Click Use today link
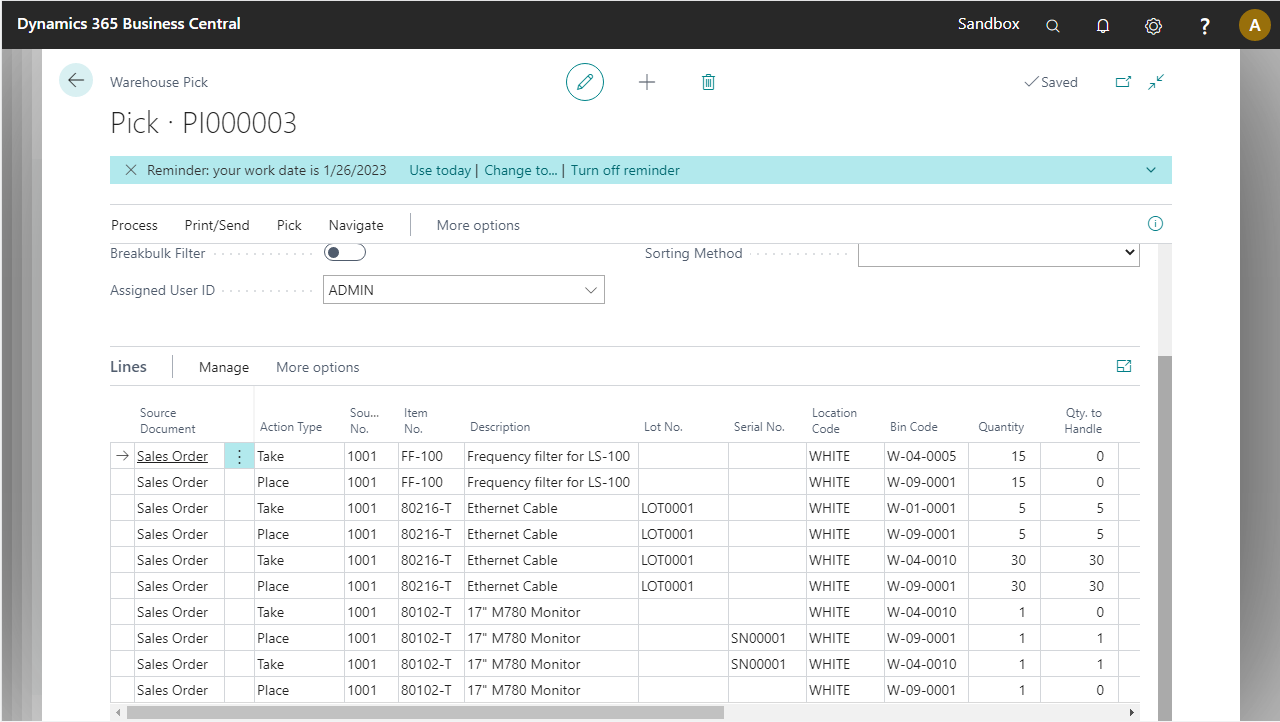 [440, 170]
